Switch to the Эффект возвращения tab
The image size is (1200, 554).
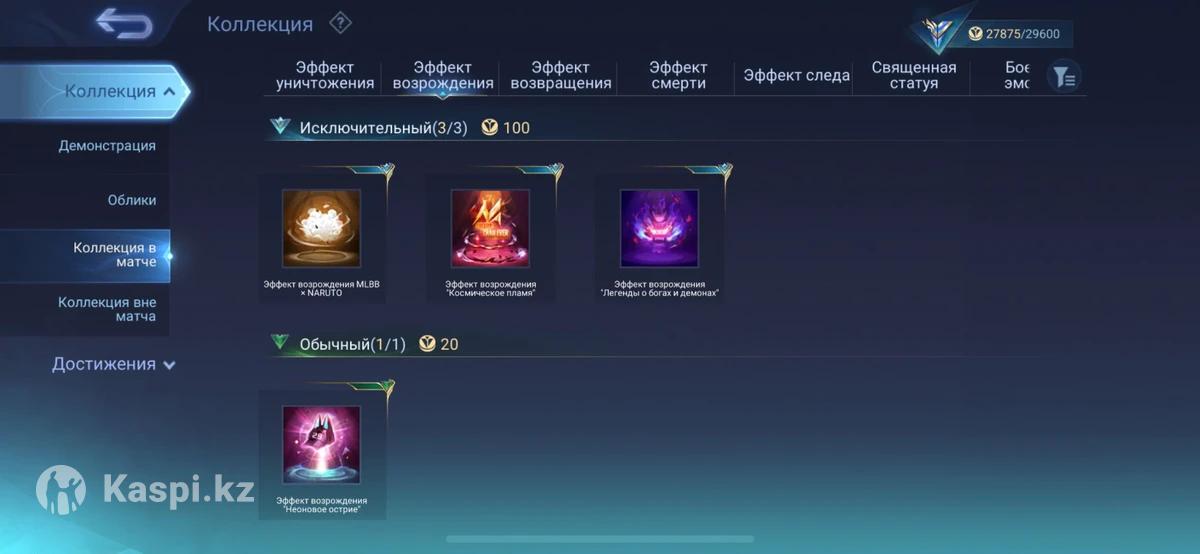pos(561,76)
